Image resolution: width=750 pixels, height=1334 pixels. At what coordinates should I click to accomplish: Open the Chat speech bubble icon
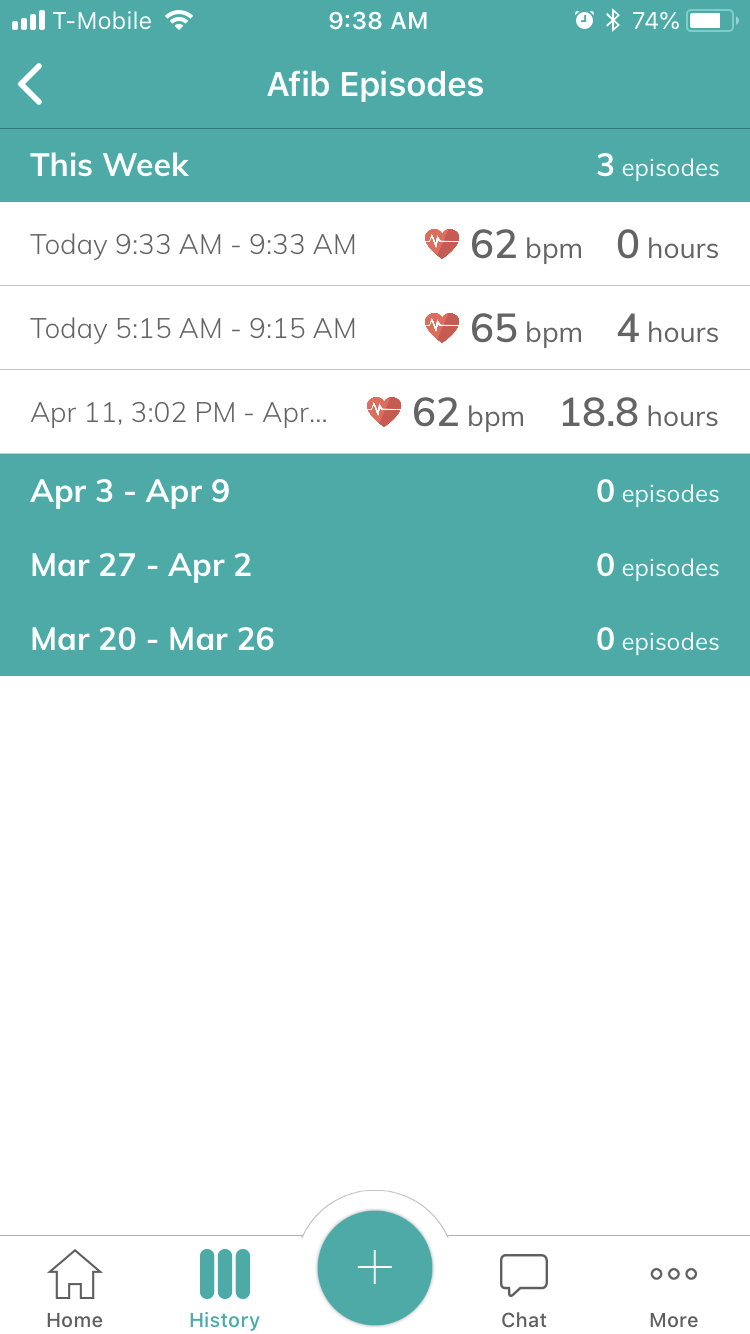pos(524,1275)
